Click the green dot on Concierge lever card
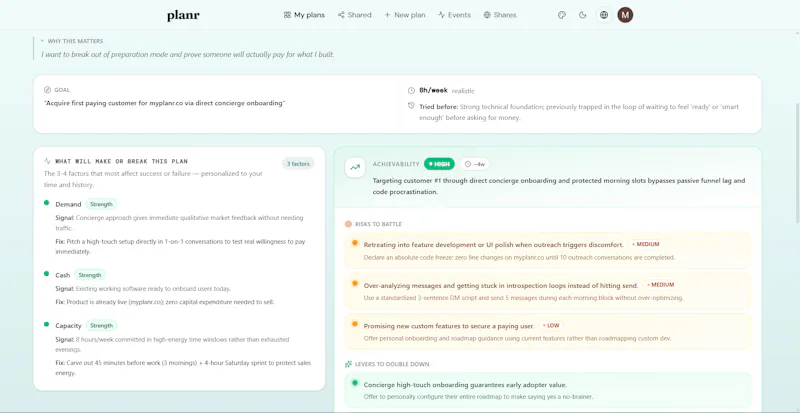 (355, 383)
